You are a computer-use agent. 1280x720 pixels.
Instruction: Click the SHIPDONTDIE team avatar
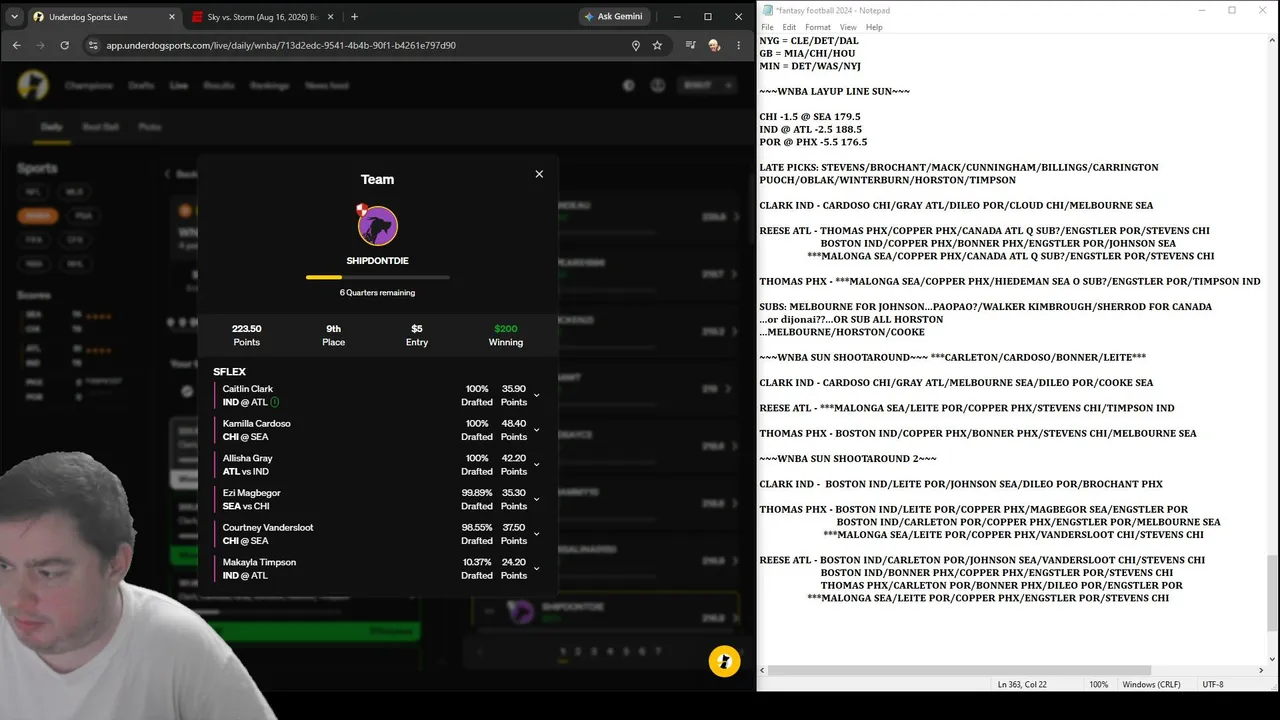coord(378,226)
